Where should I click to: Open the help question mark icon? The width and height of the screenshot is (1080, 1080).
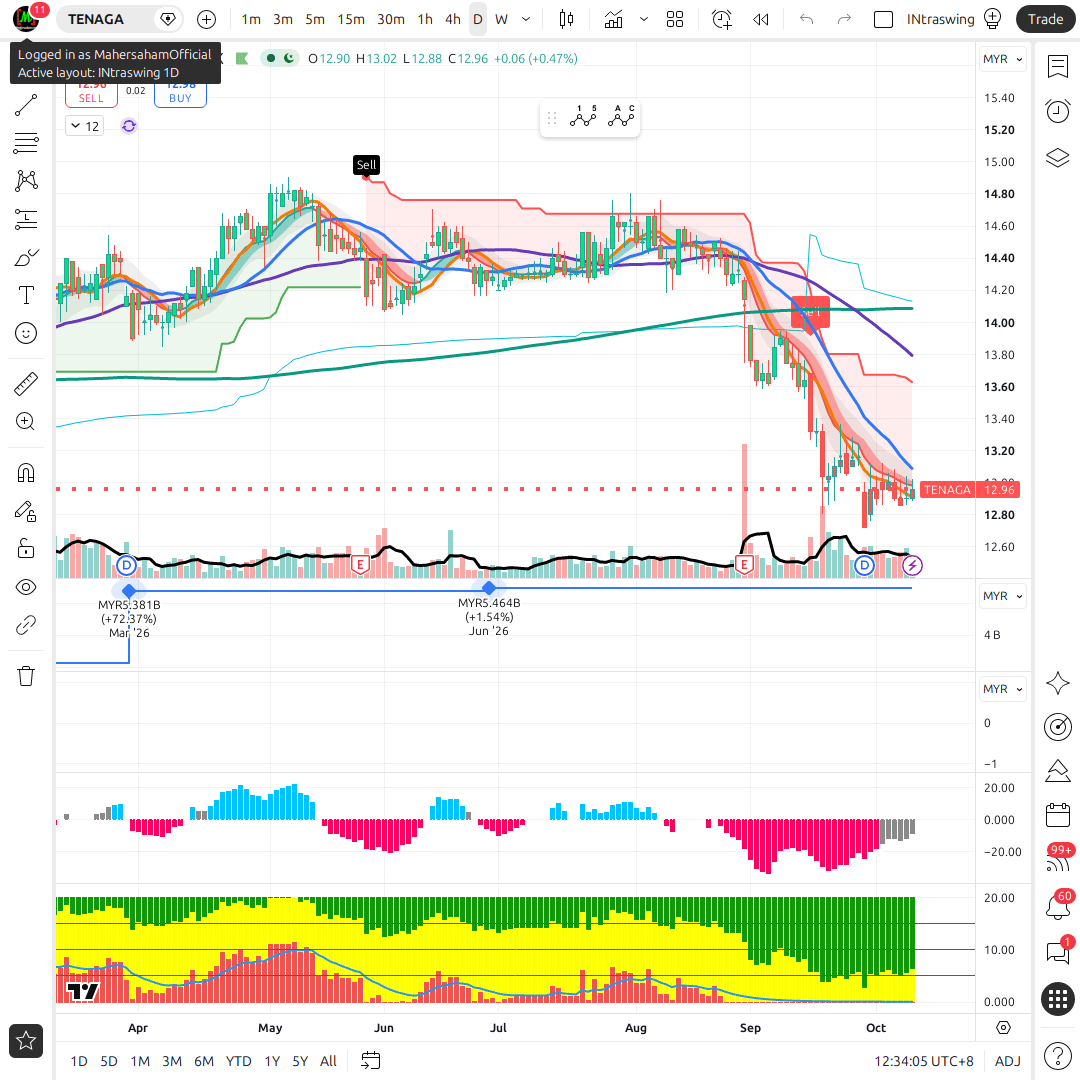(x=1057, y=1055)
